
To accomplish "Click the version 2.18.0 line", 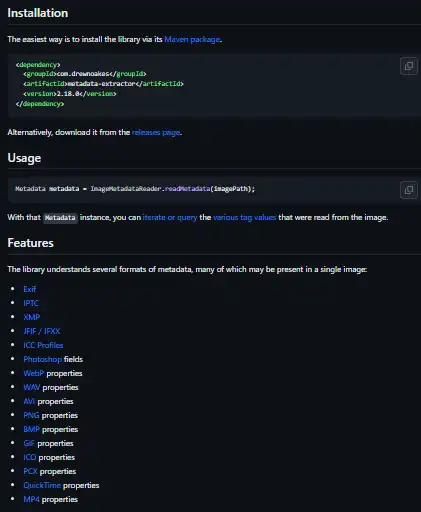I will (70, 94).
